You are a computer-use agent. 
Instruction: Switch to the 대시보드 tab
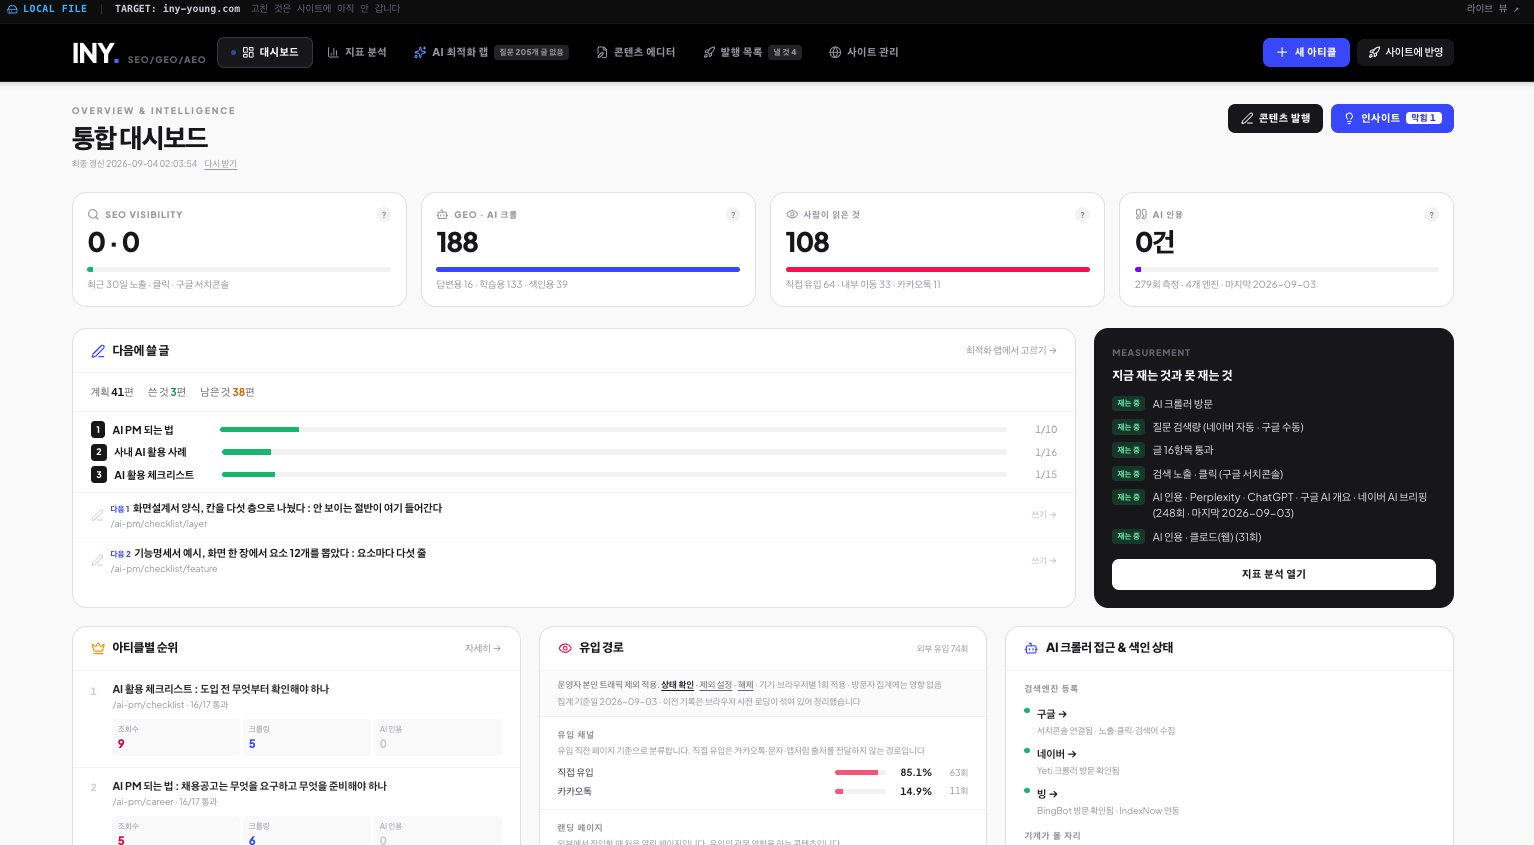click(265, 52)
